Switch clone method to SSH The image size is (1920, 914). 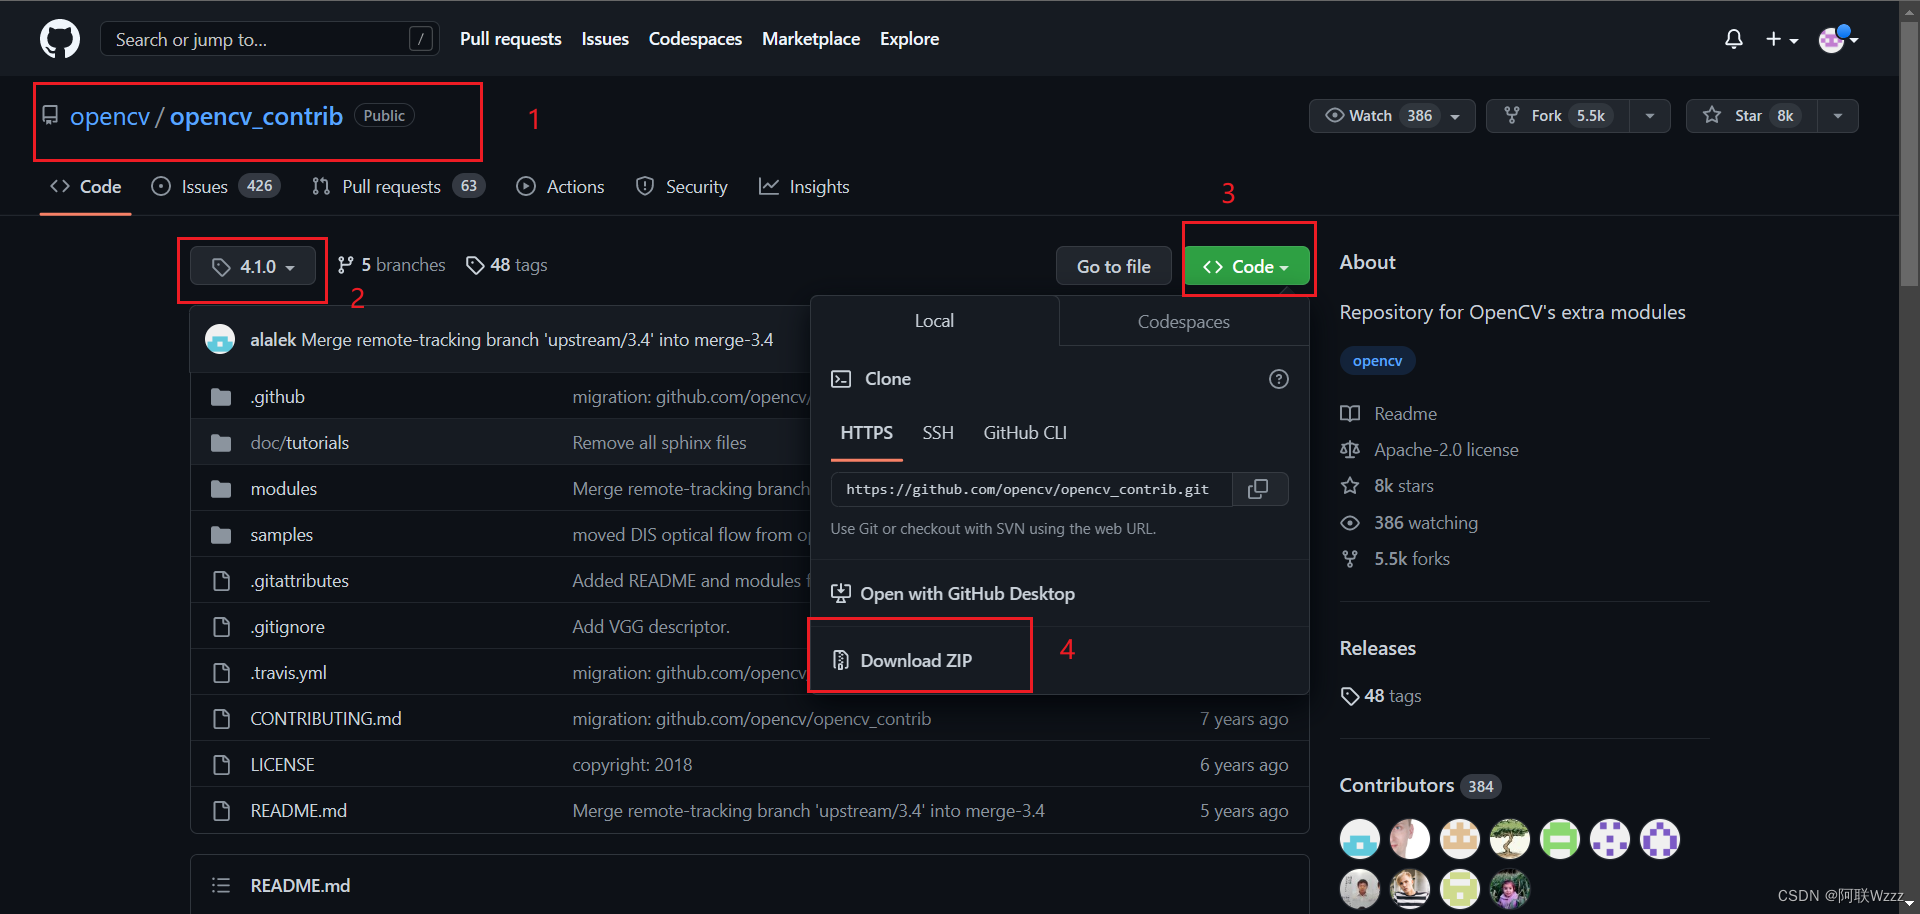point(937,433)
